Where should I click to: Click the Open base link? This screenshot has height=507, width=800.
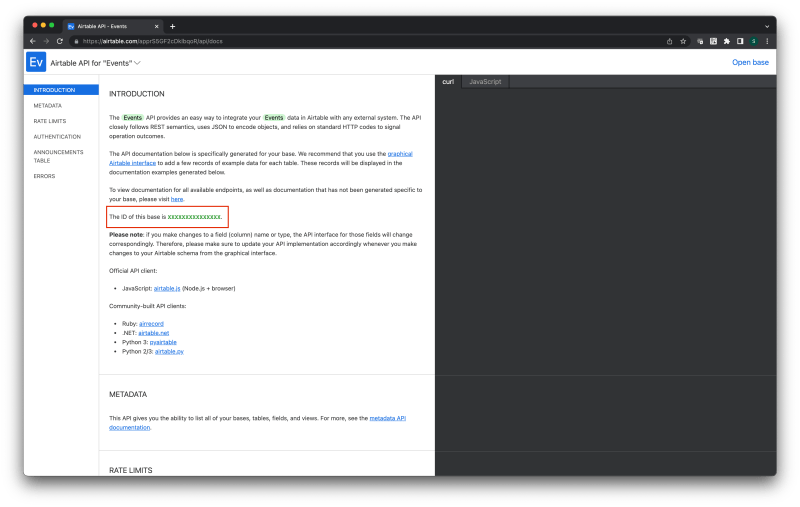click(x=750, y=62)
